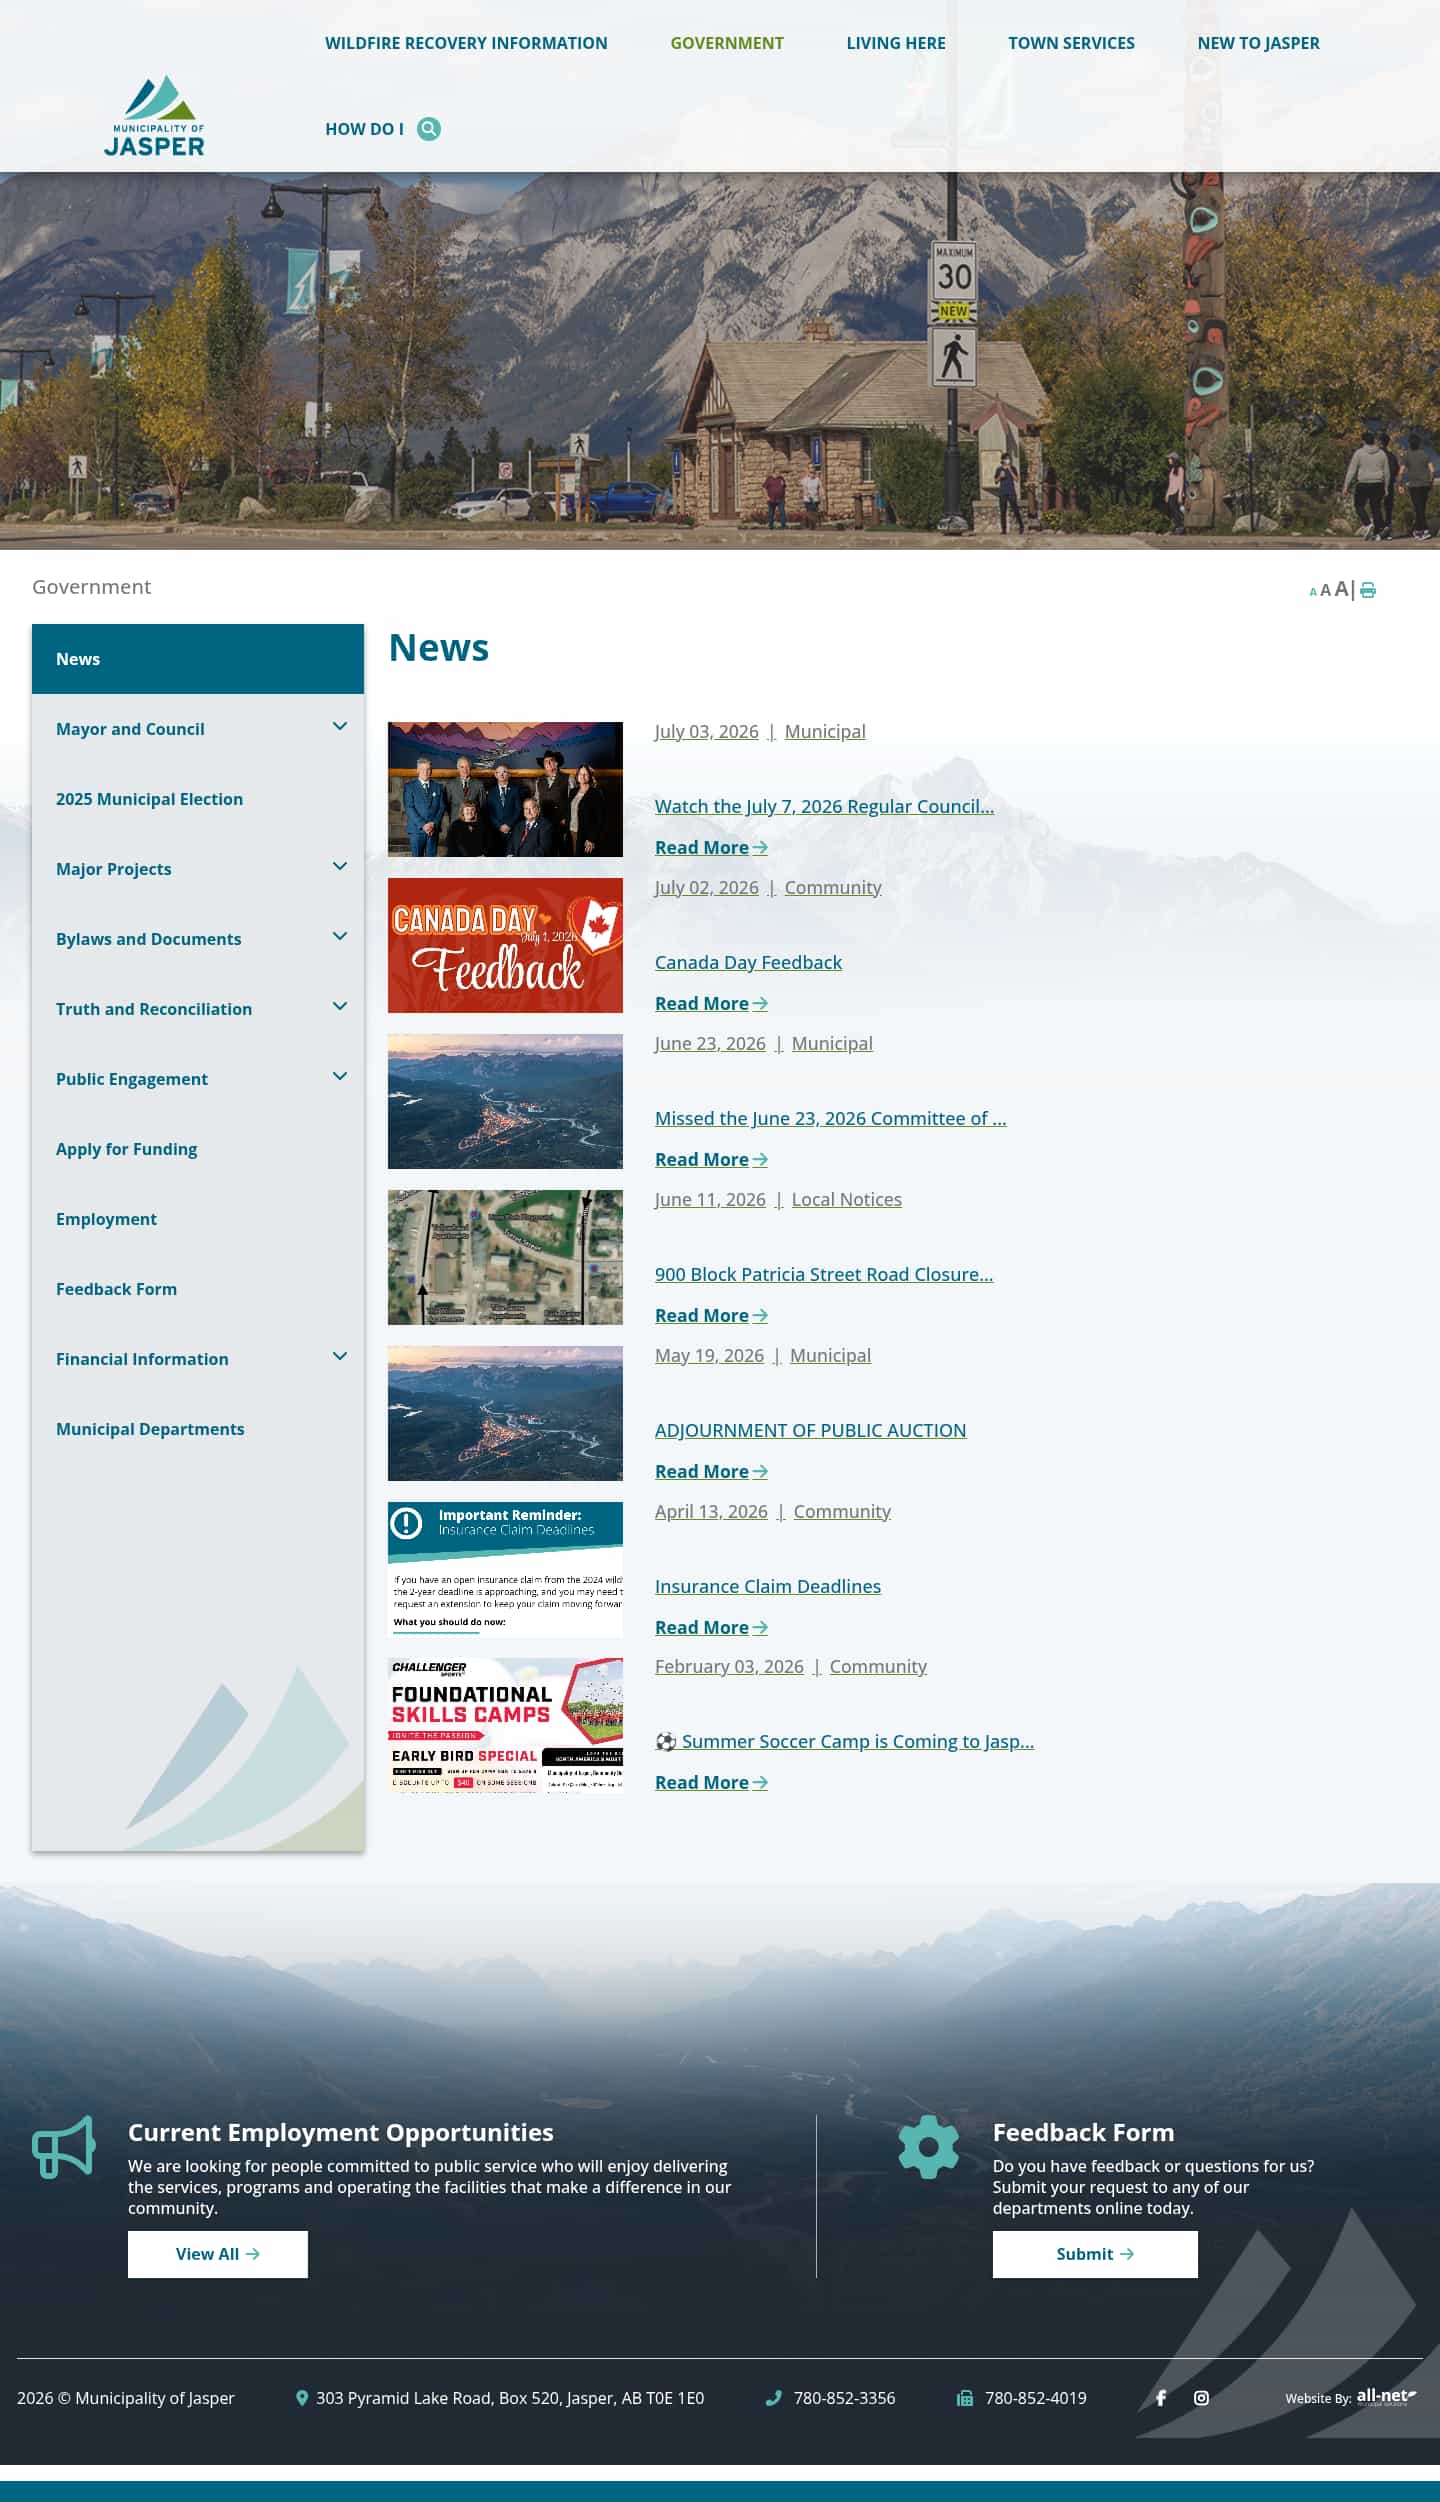Select the medium font size A

(x=1325, y=590)
